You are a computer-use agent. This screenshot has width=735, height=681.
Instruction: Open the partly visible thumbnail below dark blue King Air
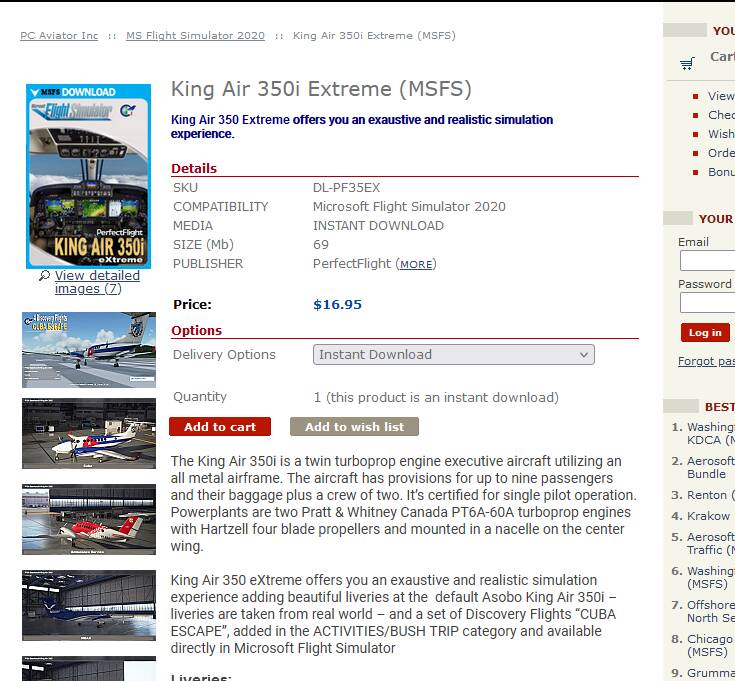click(89, 668)
